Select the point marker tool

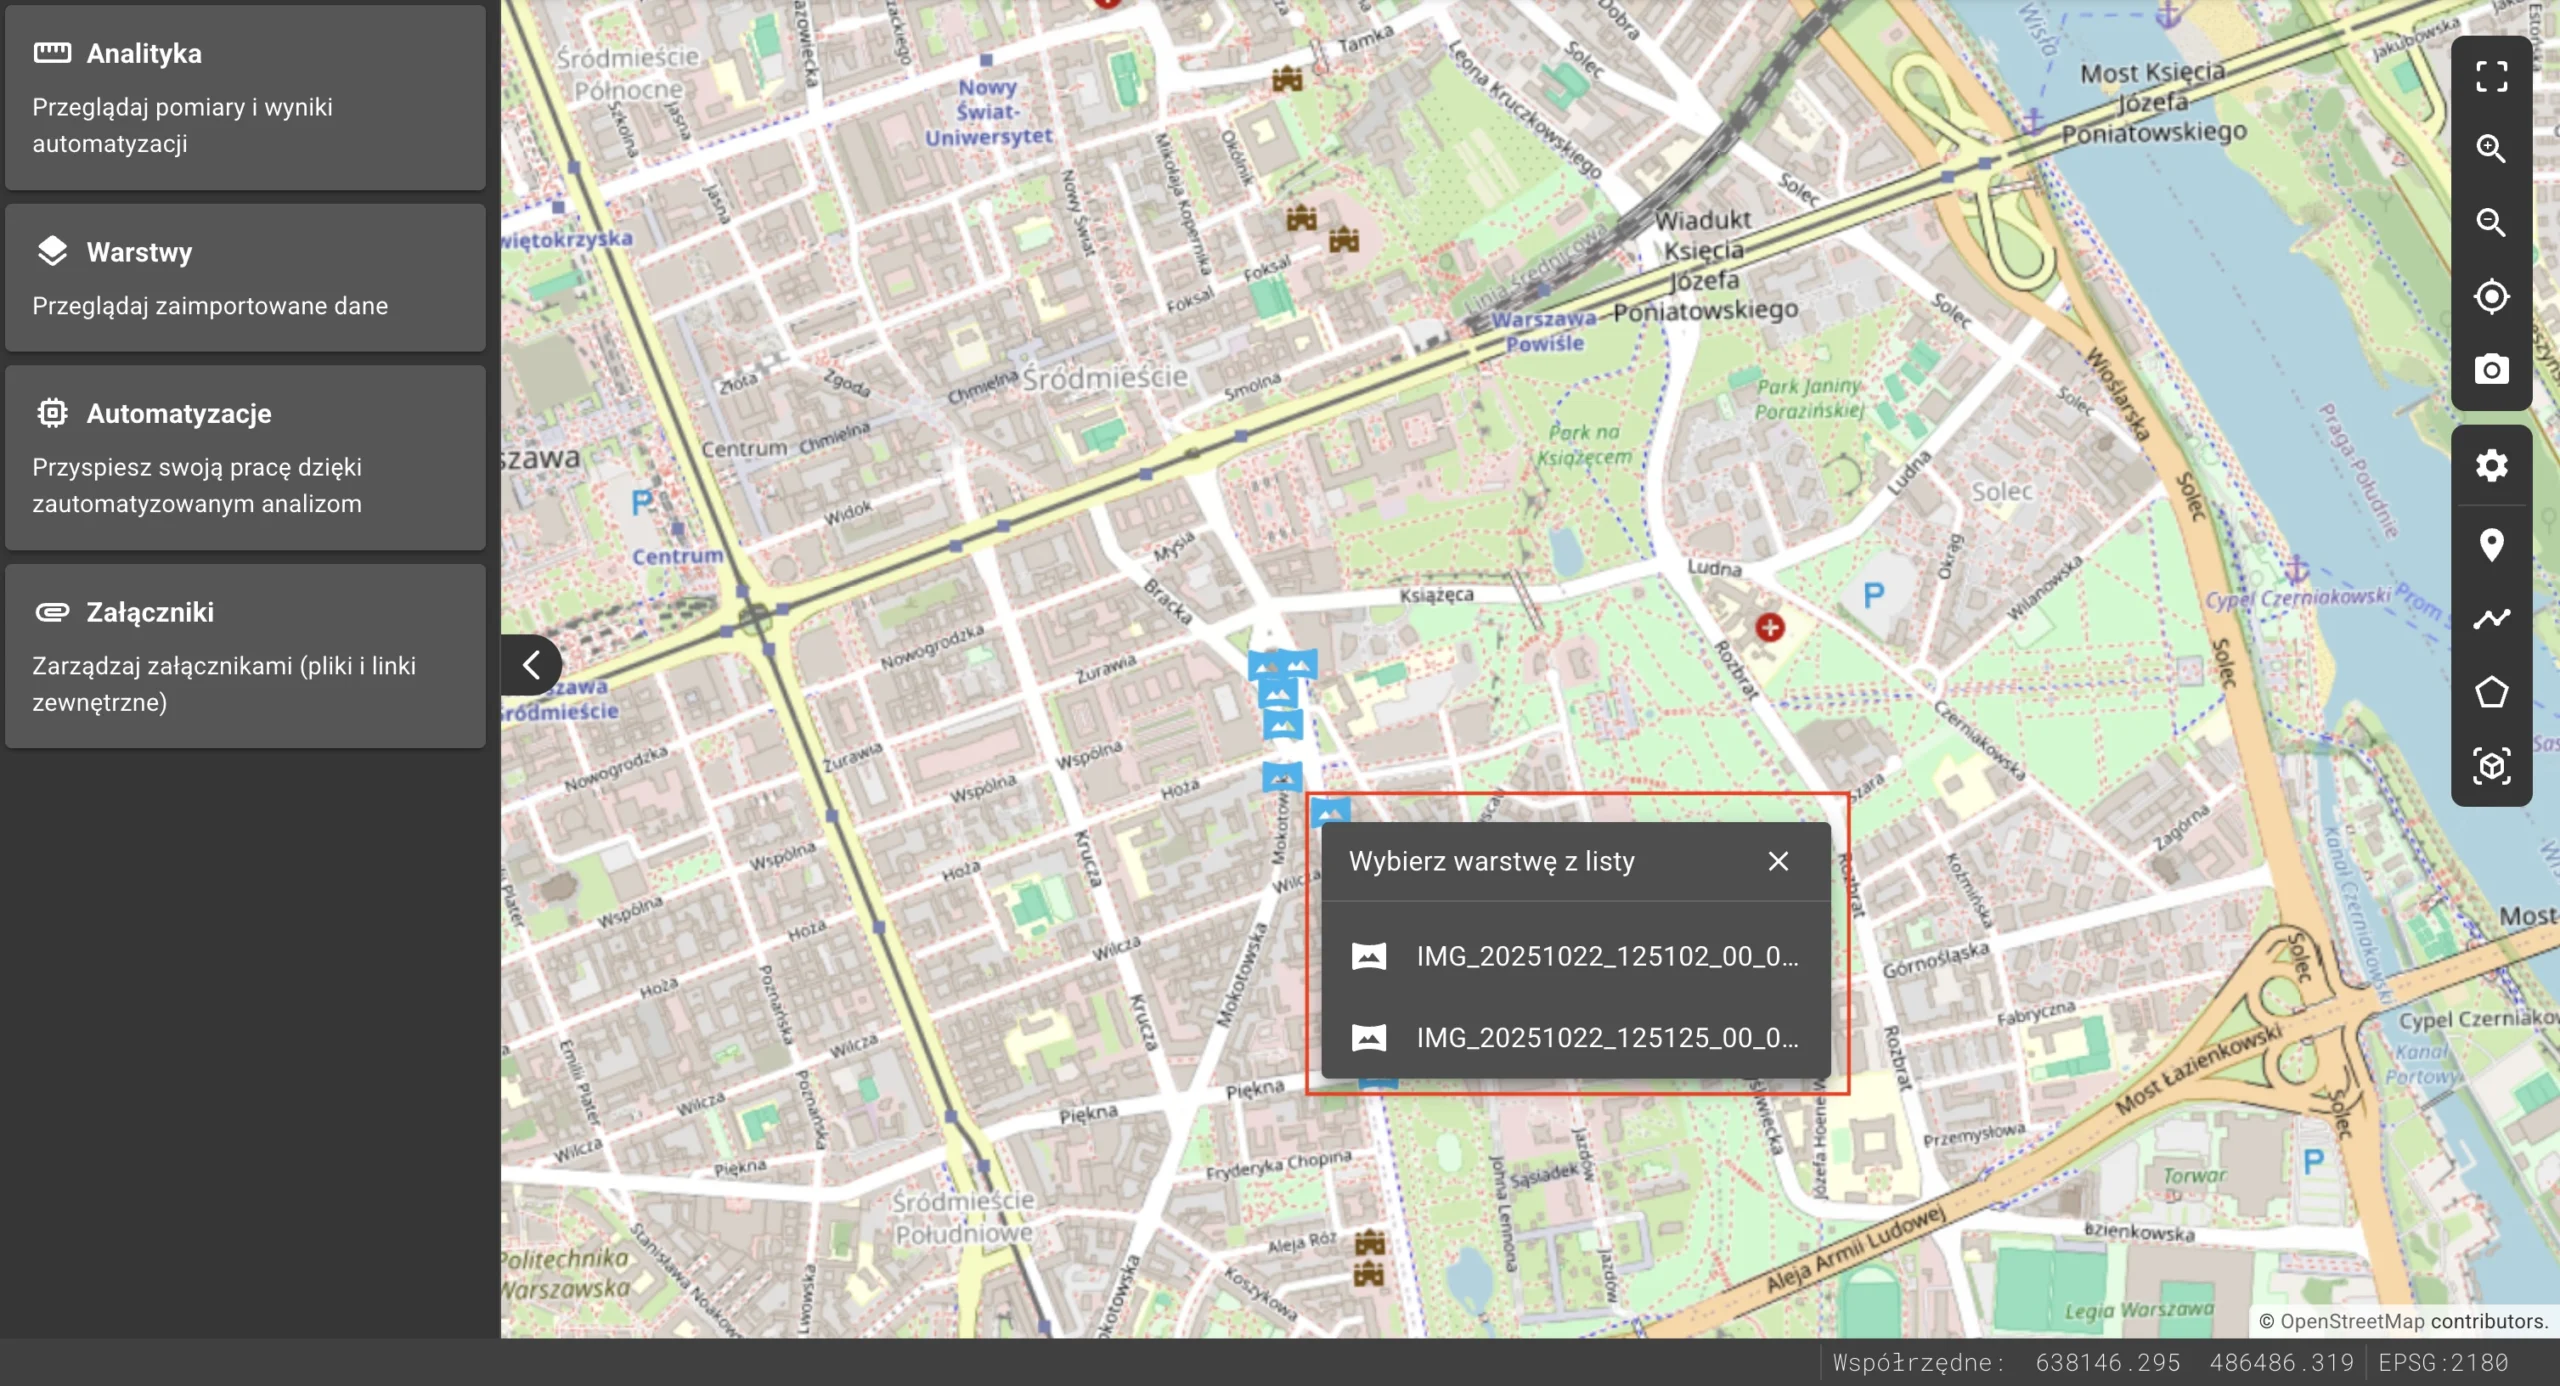[x=2491, y=545]
